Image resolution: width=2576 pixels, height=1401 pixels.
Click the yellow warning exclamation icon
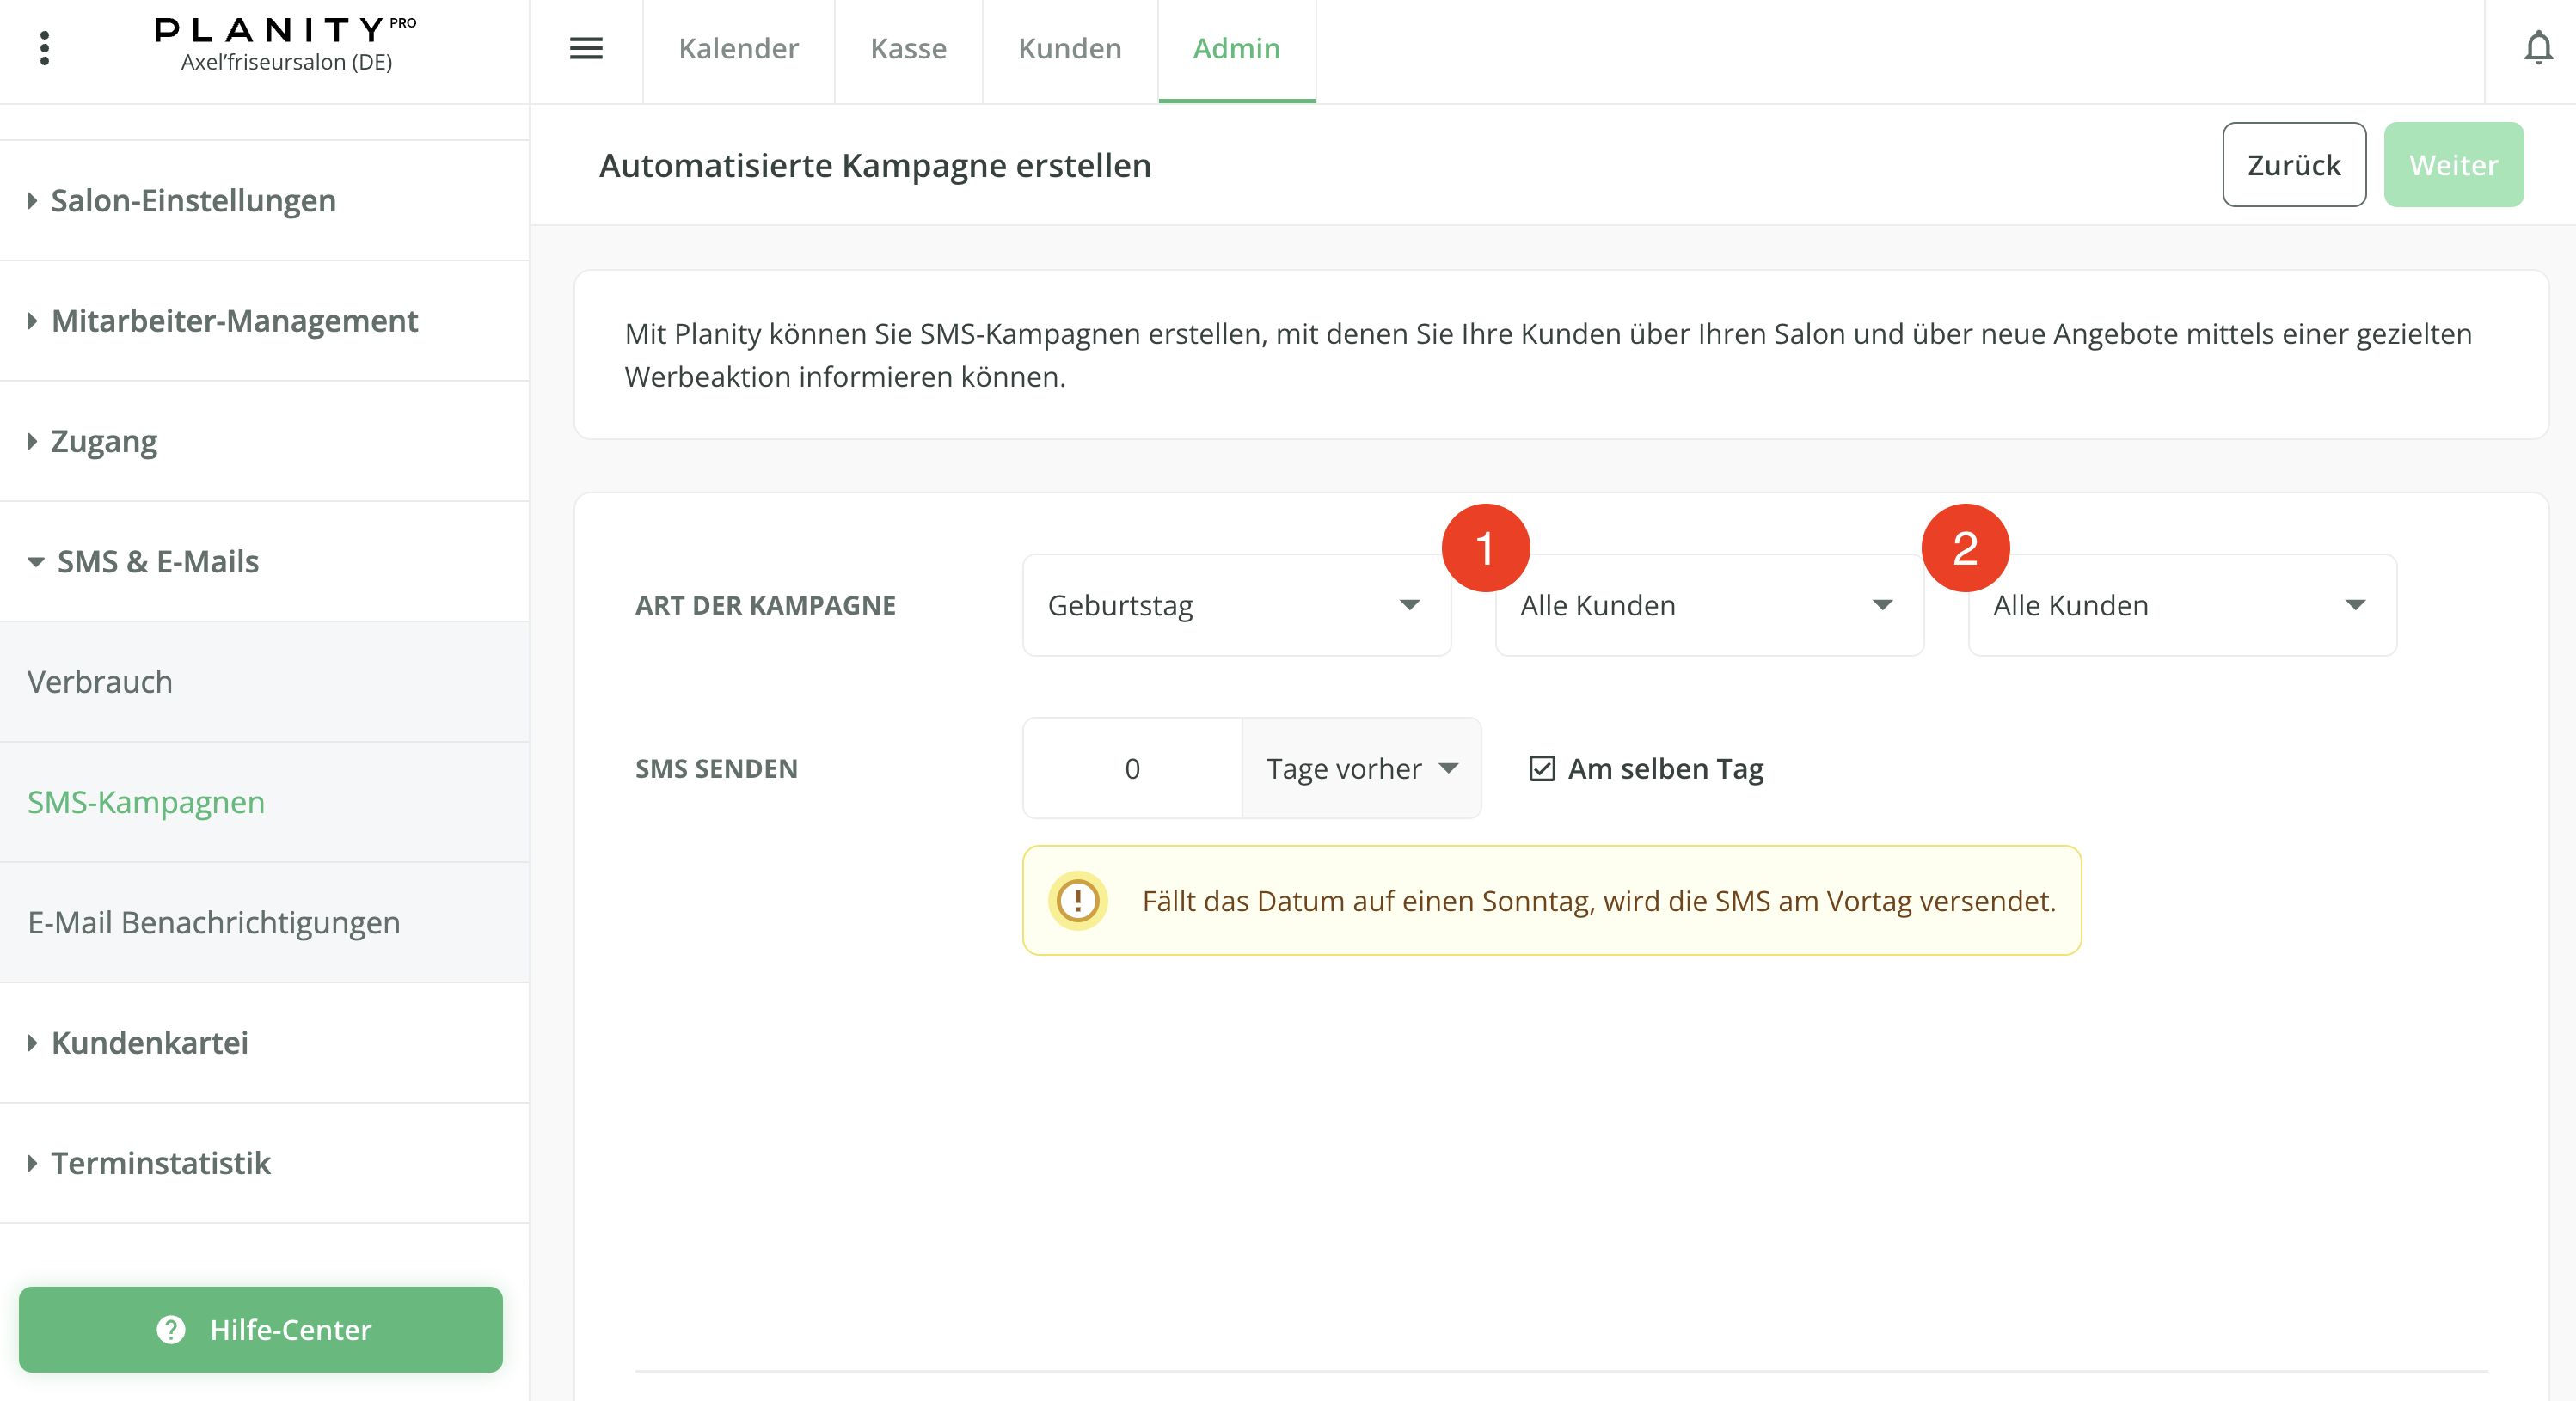coord(1077,900)
